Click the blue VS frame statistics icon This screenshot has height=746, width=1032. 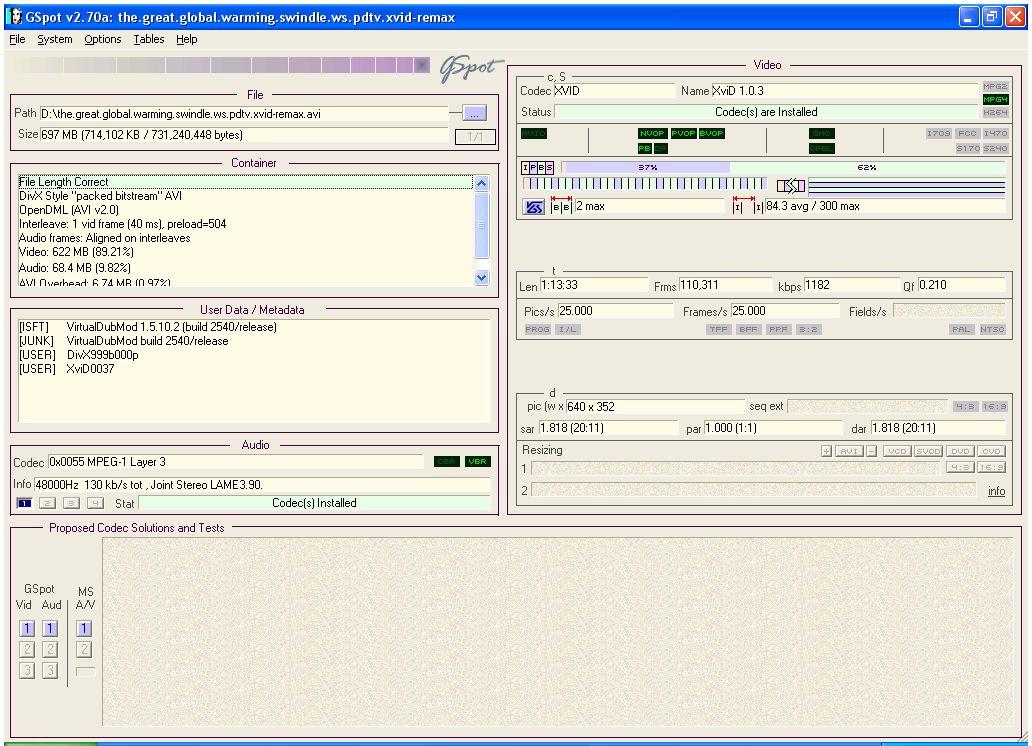point(534,207)
